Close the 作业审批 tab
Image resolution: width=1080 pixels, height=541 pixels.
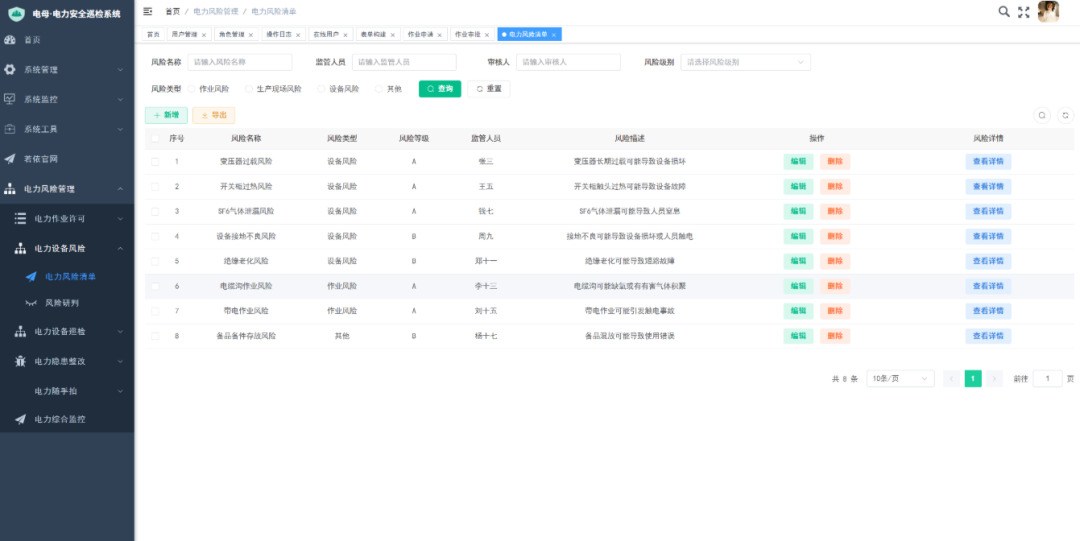[486, 34]
